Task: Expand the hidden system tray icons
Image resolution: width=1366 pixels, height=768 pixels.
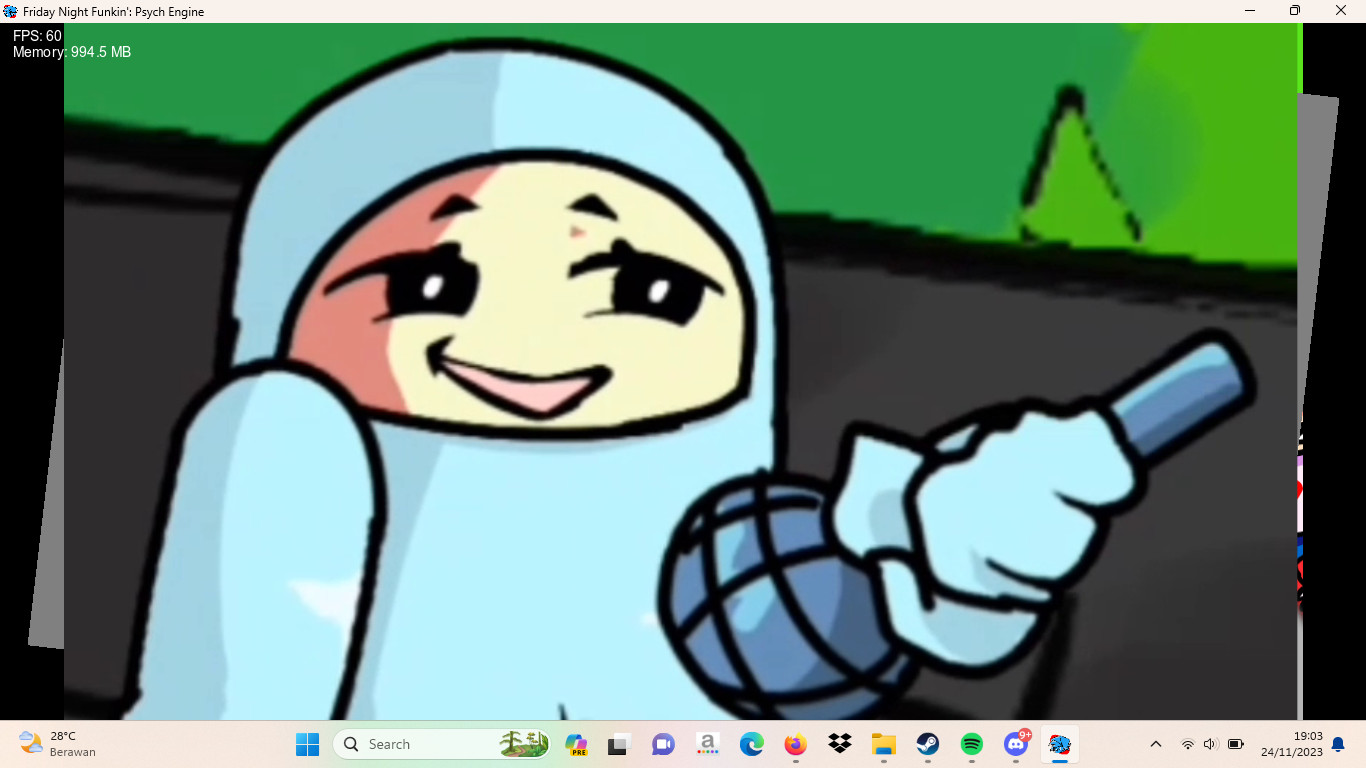Action: [x=1156, y=744]
